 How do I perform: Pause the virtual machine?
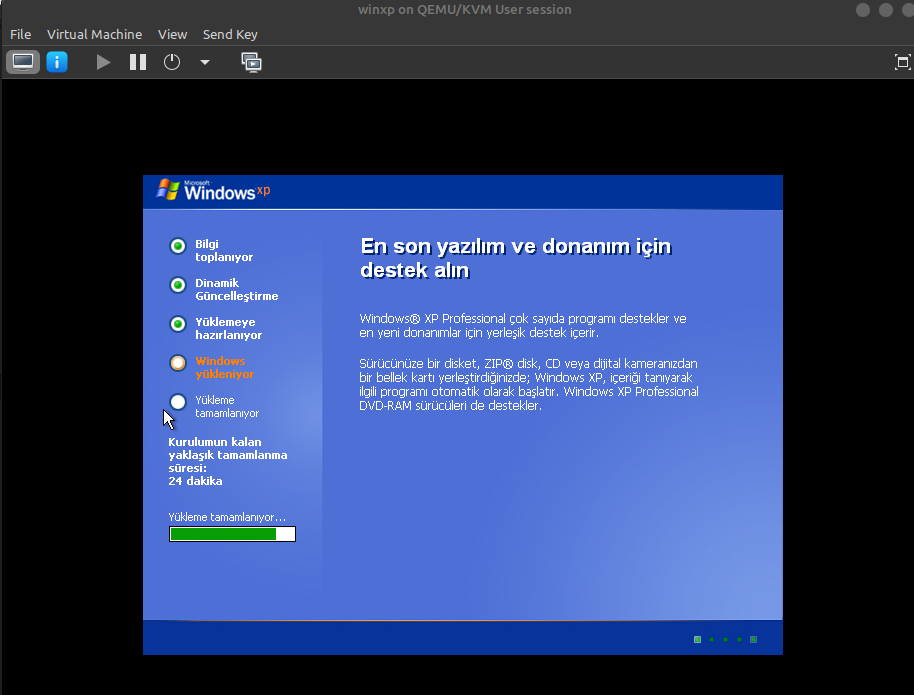point(138,62)
